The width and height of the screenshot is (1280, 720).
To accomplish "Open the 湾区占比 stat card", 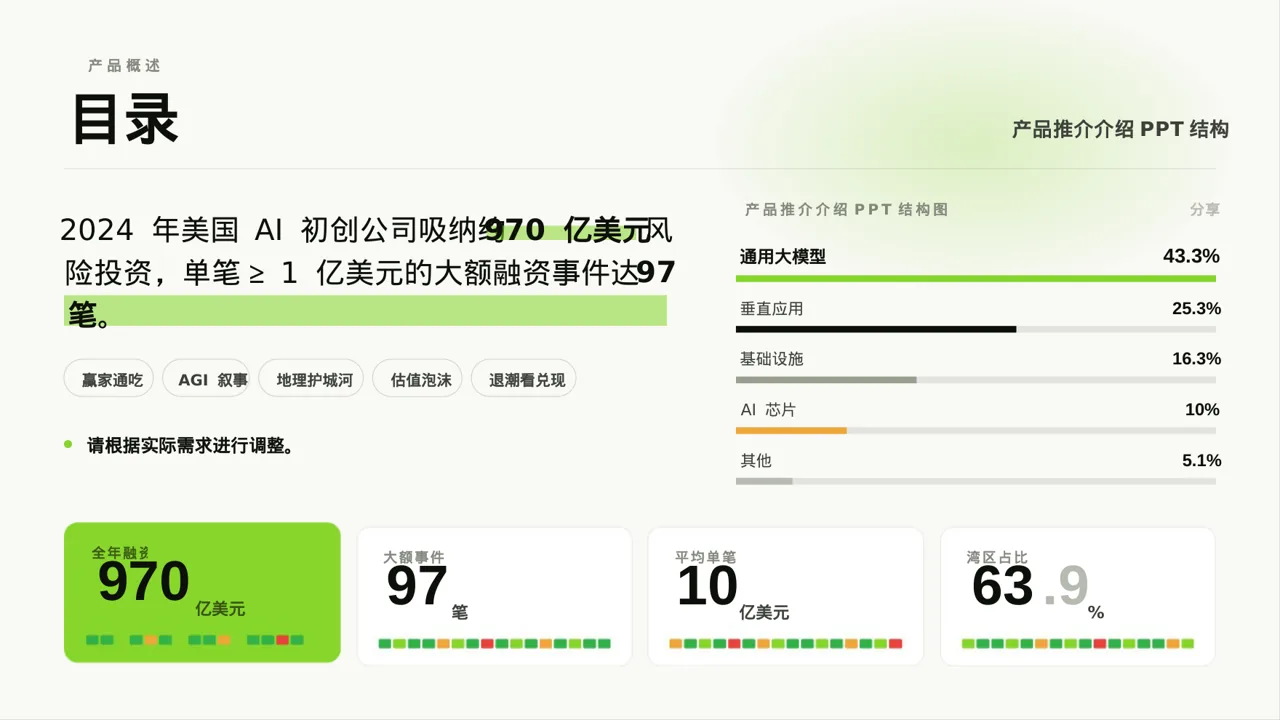I will pos(1078,596).
